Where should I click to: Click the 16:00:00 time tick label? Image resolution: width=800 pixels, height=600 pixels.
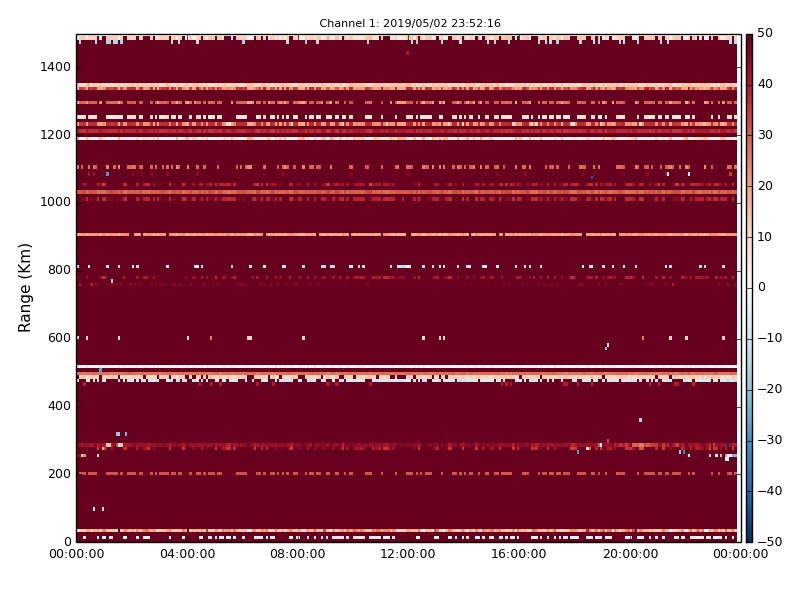tap(518, 554)
